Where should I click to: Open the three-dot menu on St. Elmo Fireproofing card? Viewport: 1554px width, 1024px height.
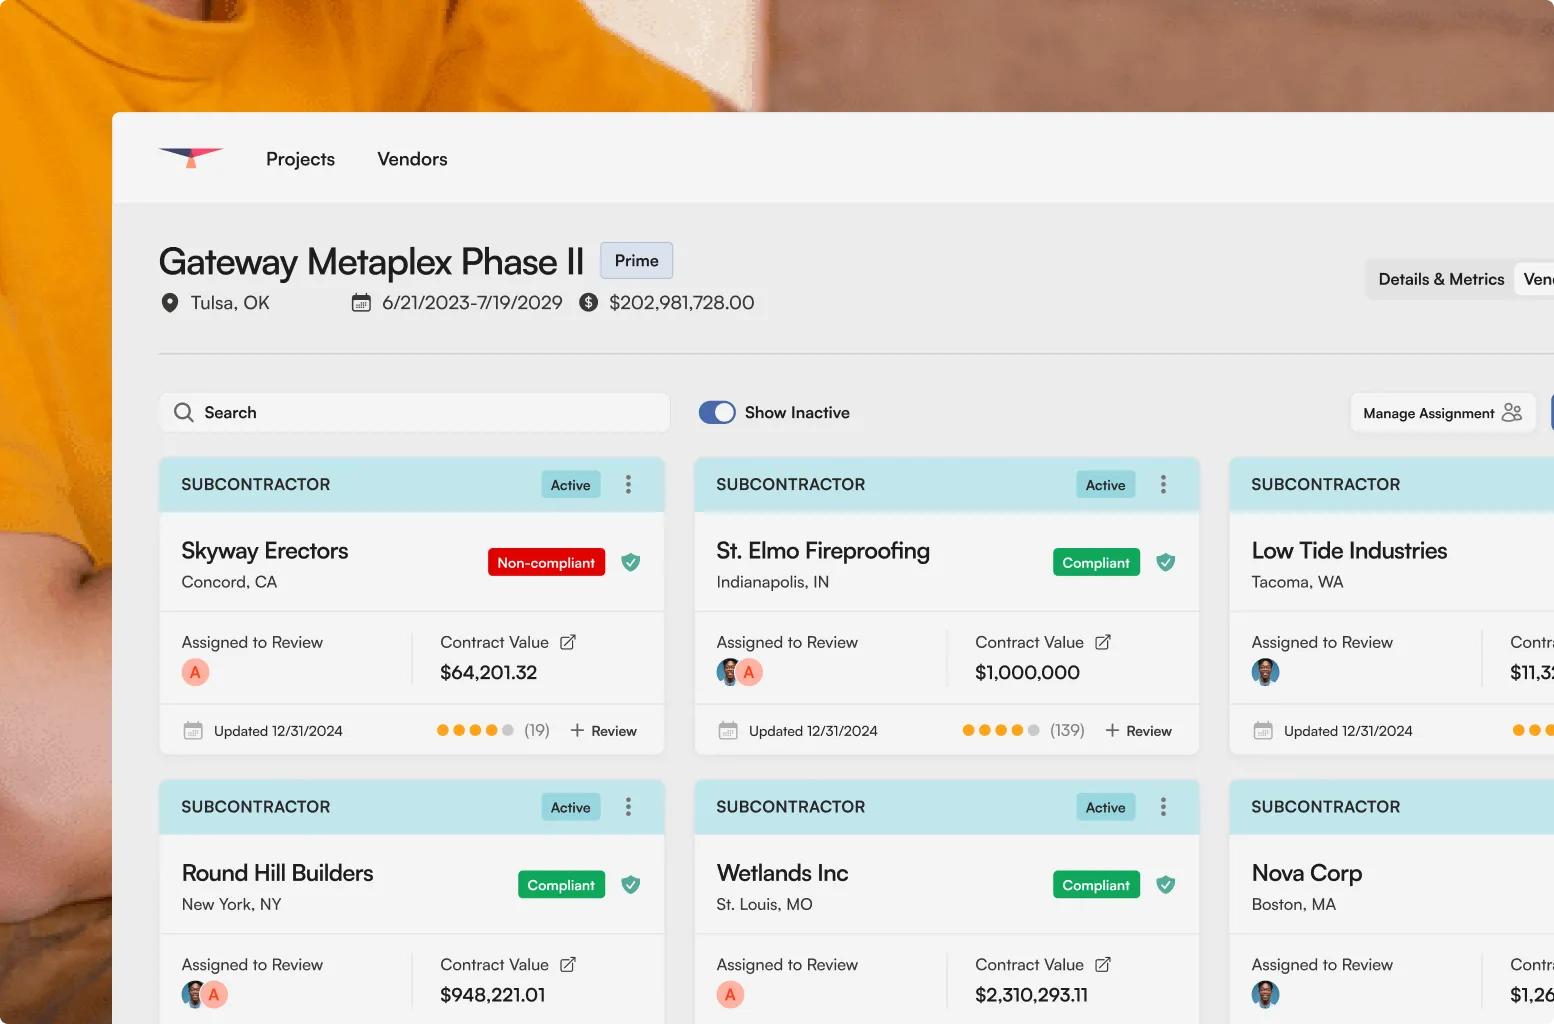tap(1163, 484)
